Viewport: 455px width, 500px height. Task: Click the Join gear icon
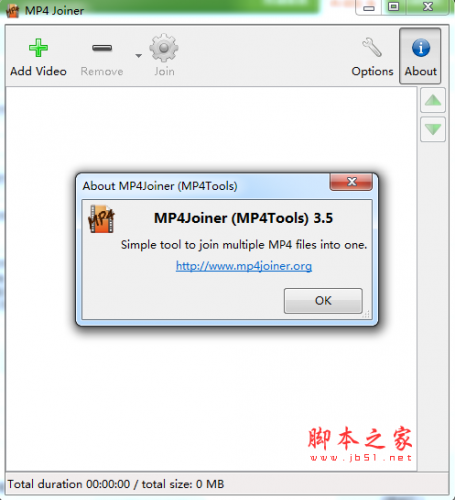pyautogui.click(x=164, y=48)
